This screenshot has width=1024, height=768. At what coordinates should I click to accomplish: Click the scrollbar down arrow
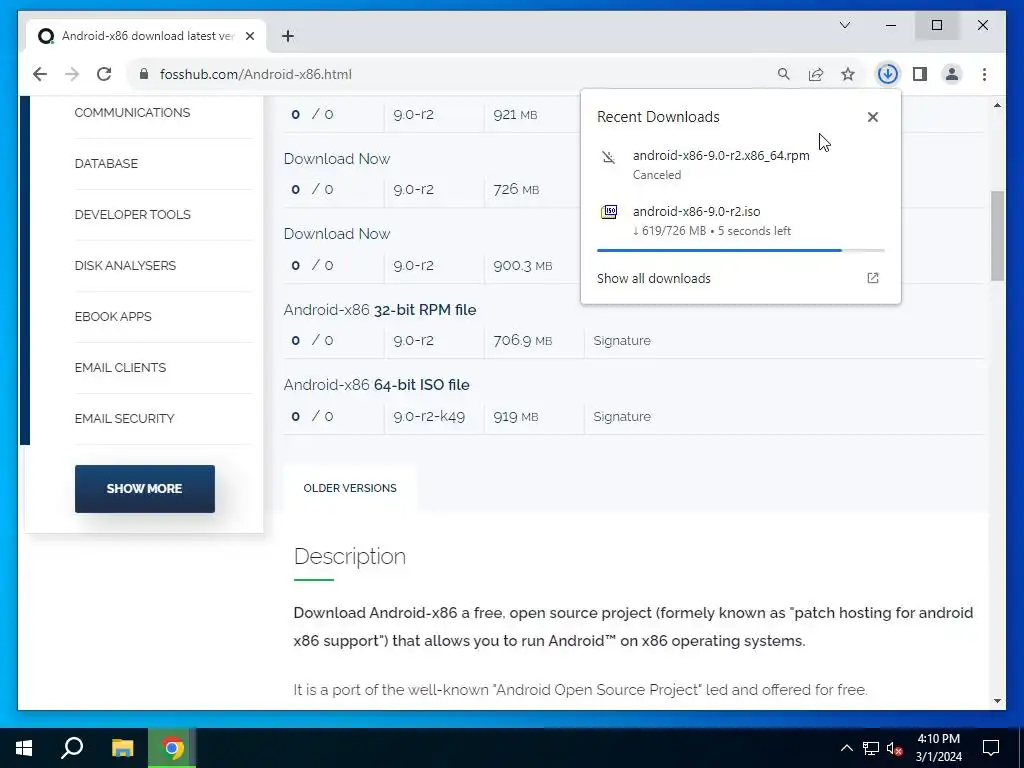pos(997,701)
